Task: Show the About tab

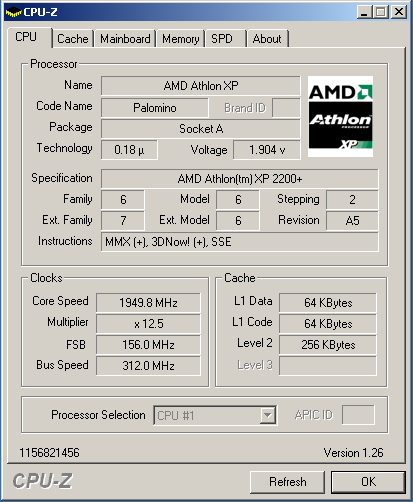Action: (x=267, y=39)
